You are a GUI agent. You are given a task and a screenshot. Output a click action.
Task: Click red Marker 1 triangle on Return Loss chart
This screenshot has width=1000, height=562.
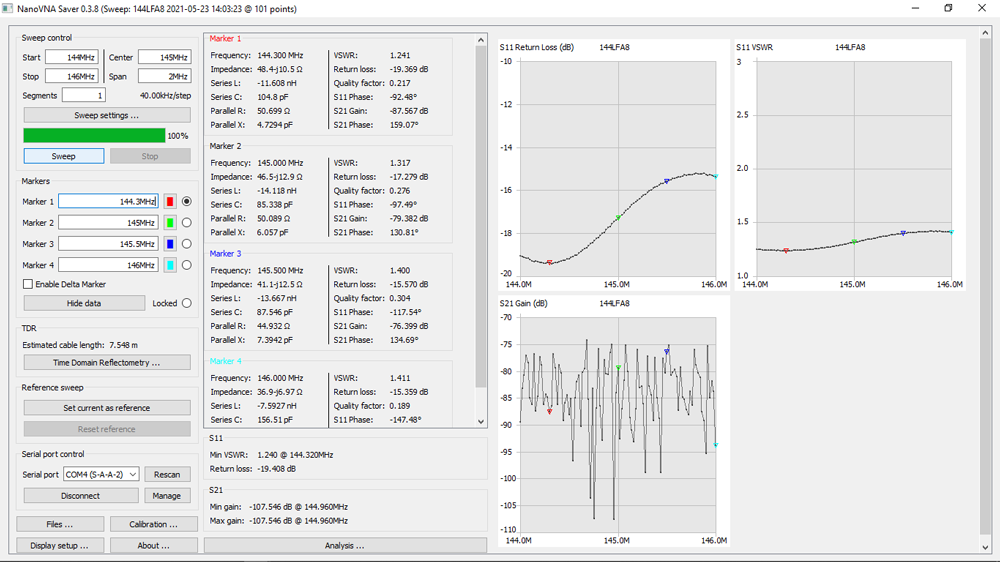click(550, 262)
